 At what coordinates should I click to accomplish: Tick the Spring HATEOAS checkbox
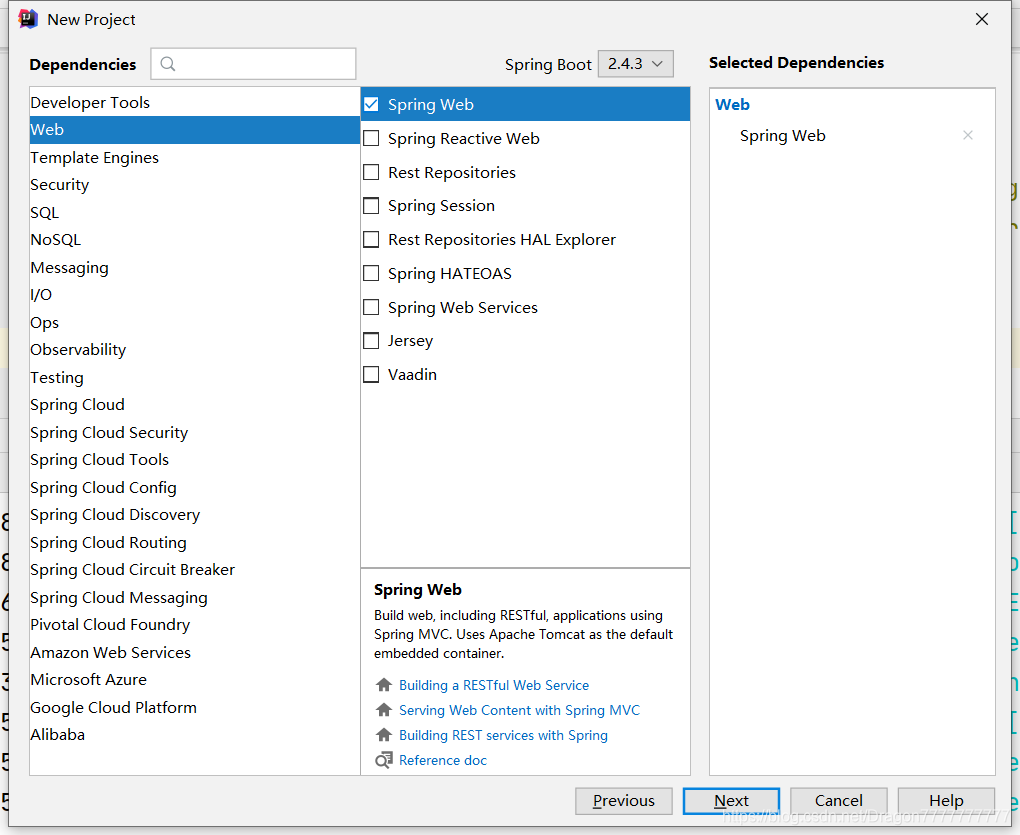371,273
